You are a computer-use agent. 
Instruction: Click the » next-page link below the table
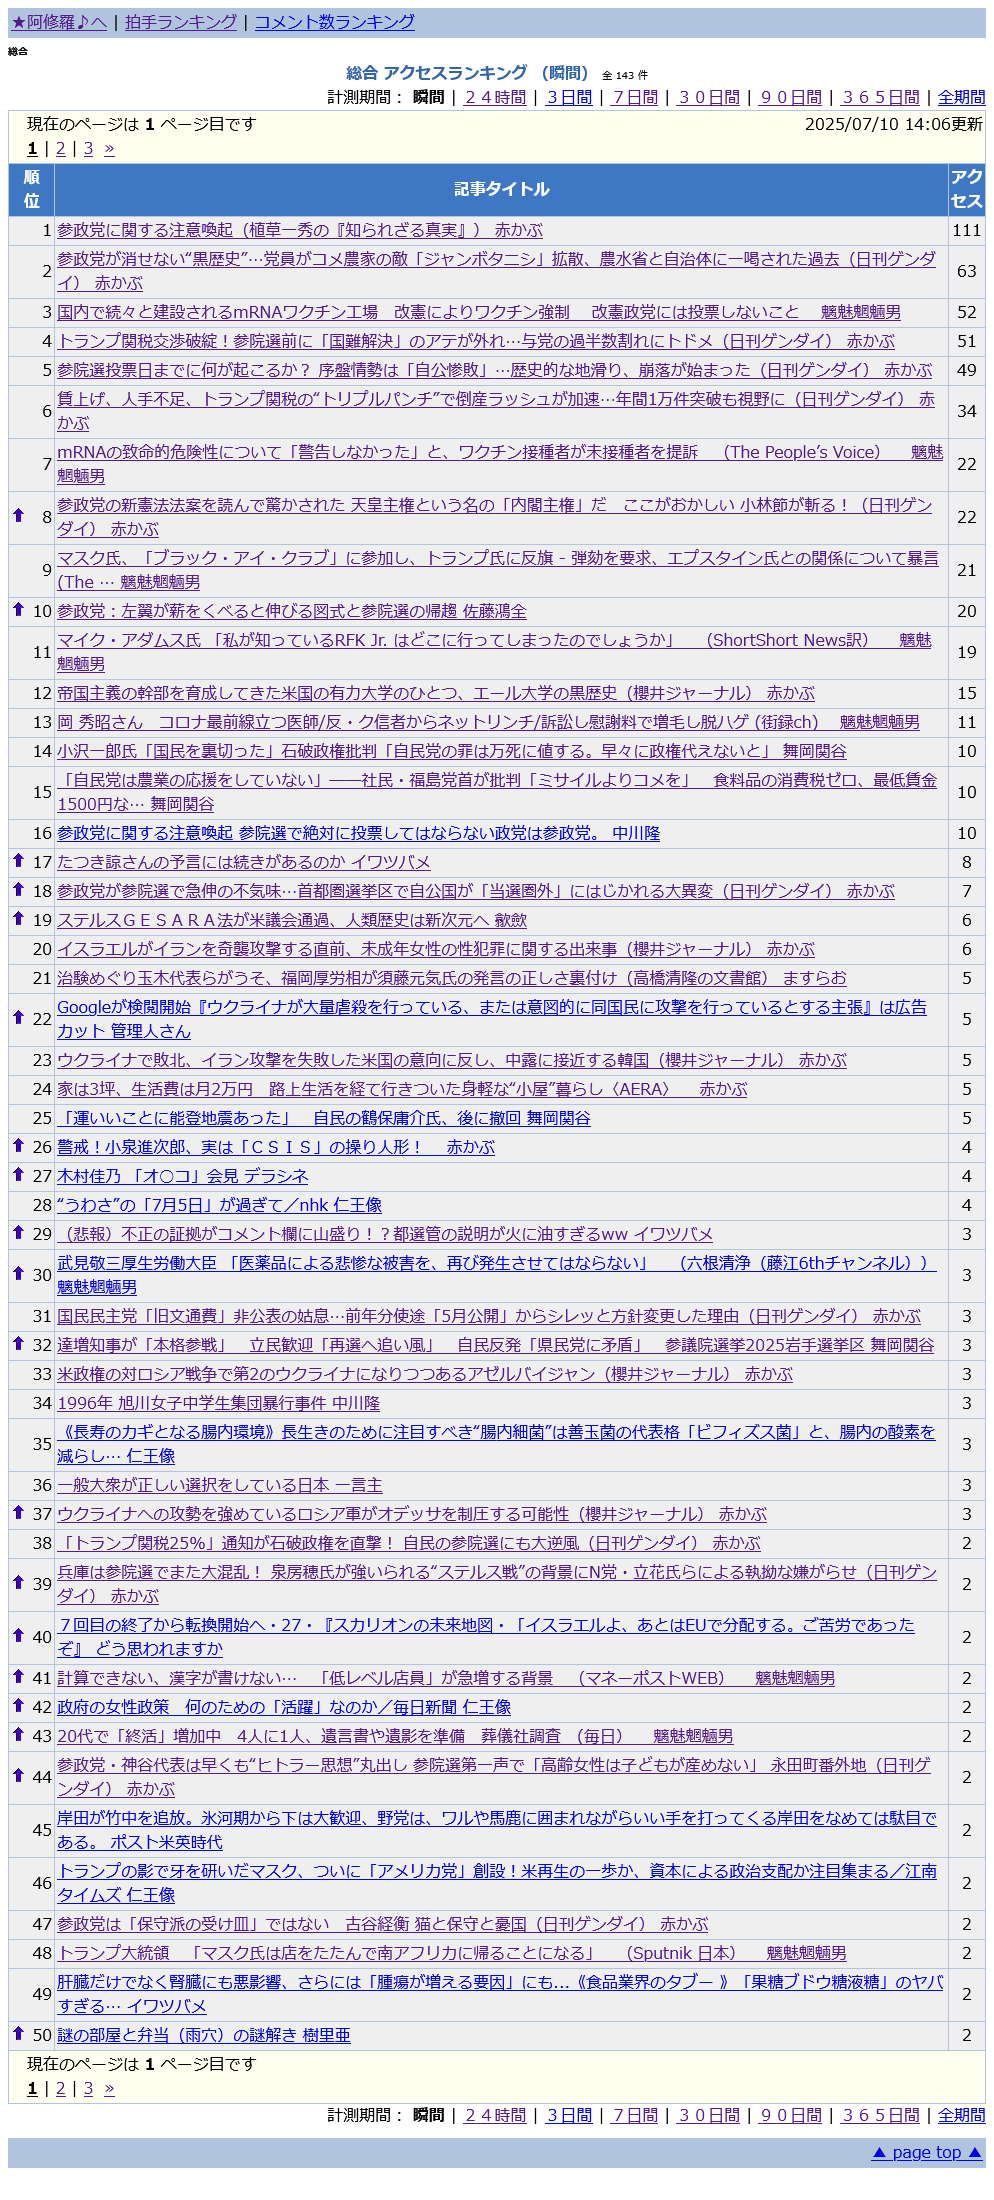pos(109,2089)
